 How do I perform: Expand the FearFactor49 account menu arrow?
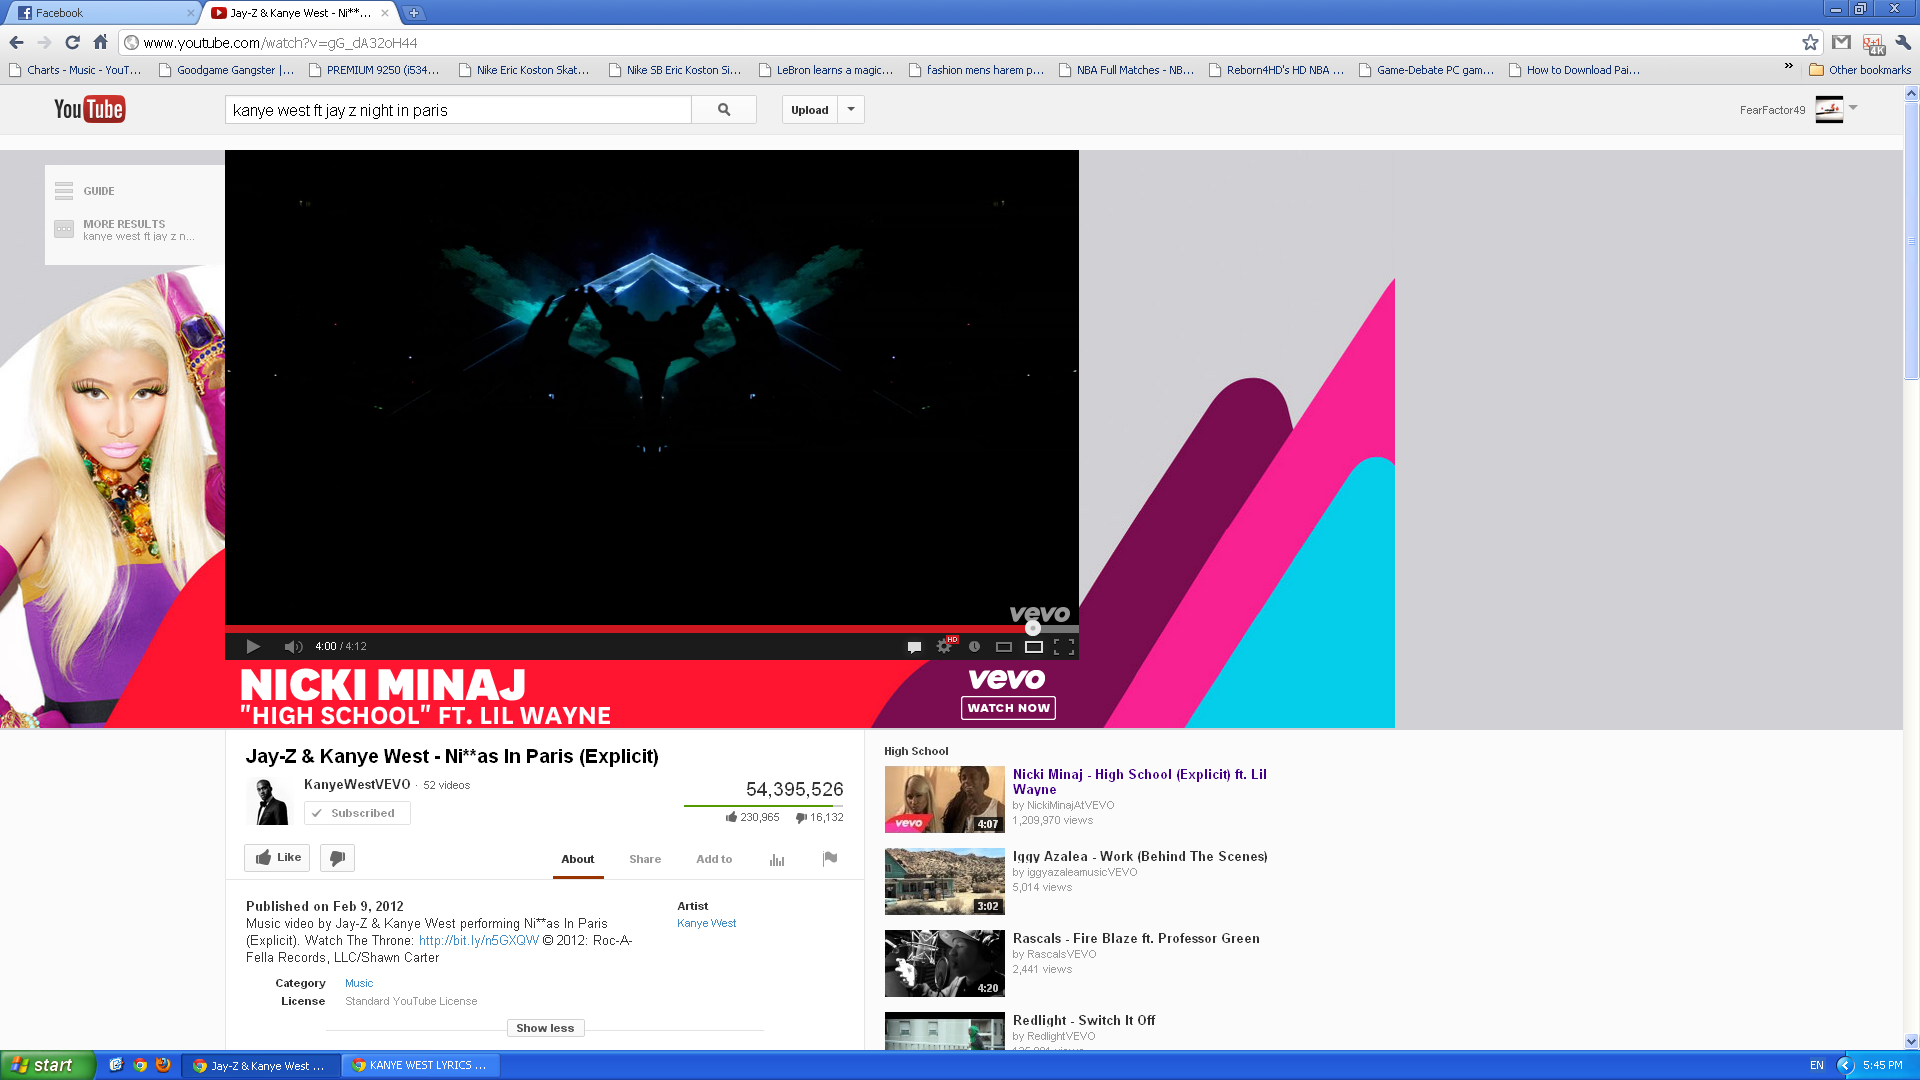[x=1853, y=107]
